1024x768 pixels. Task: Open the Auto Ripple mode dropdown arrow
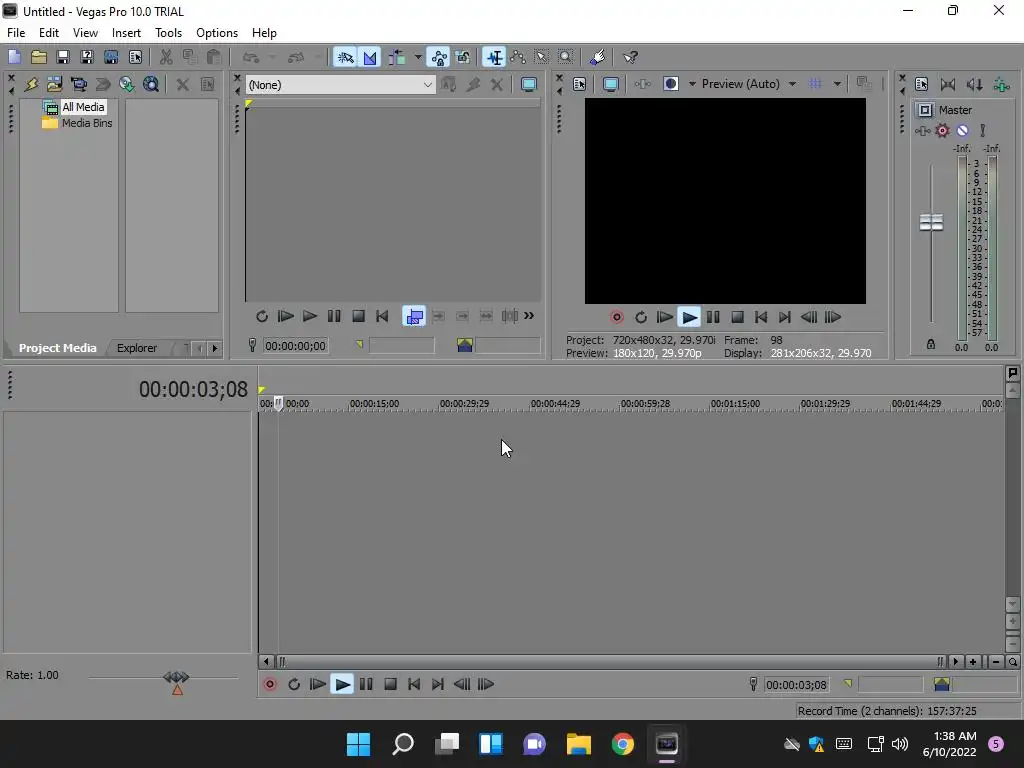click(417, 57)
